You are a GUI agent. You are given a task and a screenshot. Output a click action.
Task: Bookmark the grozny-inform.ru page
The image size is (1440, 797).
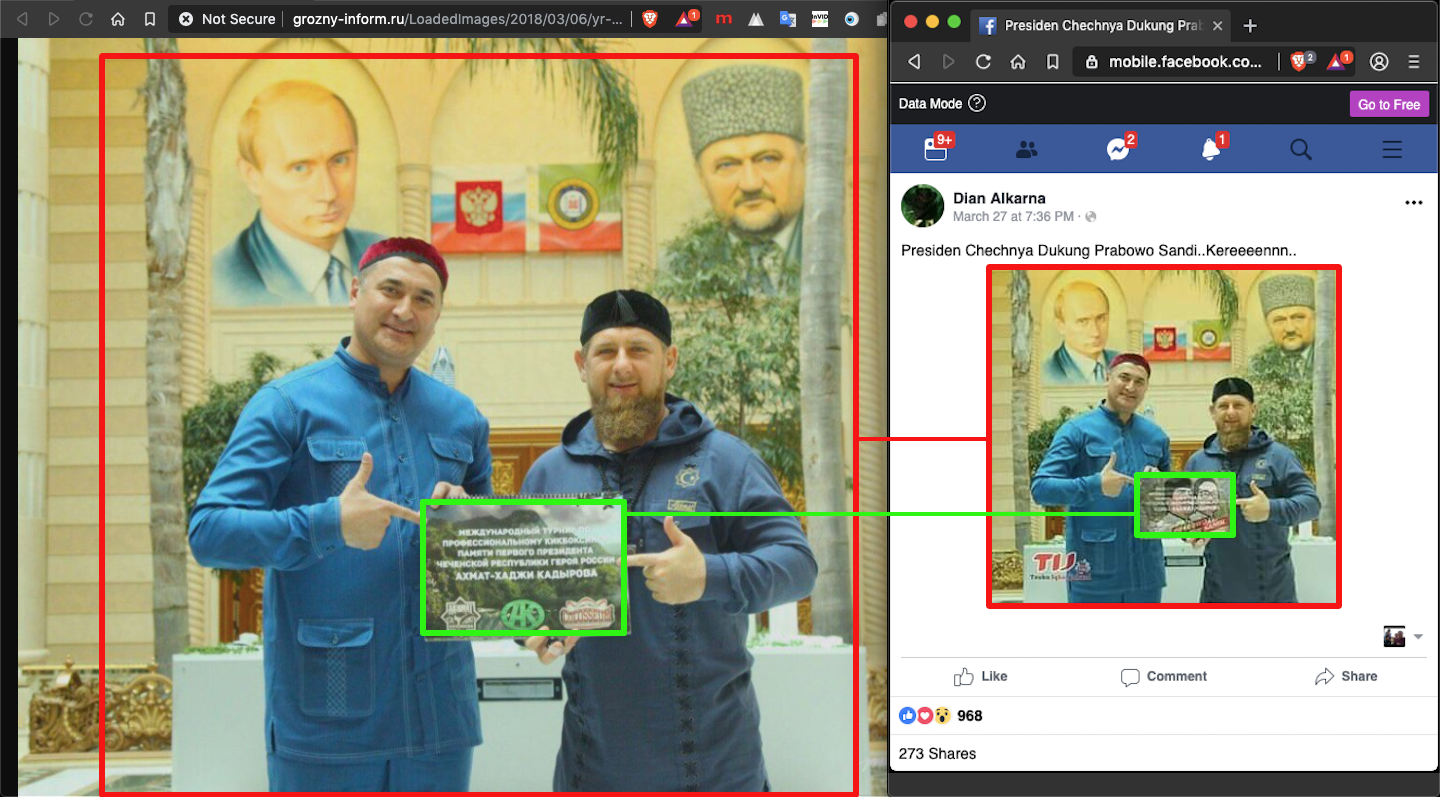point(149,19)
